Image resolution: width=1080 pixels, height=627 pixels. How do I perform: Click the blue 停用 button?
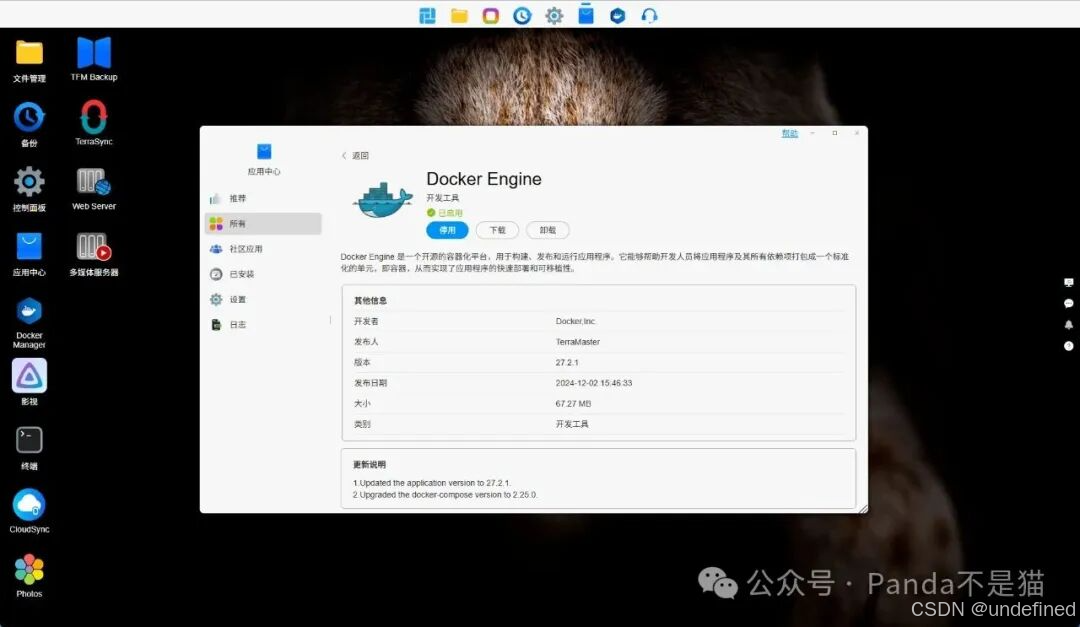447,230
